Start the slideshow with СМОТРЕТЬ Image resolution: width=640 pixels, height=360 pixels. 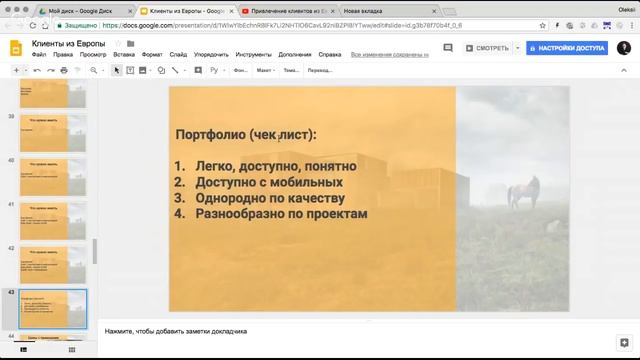pos(487,48)
